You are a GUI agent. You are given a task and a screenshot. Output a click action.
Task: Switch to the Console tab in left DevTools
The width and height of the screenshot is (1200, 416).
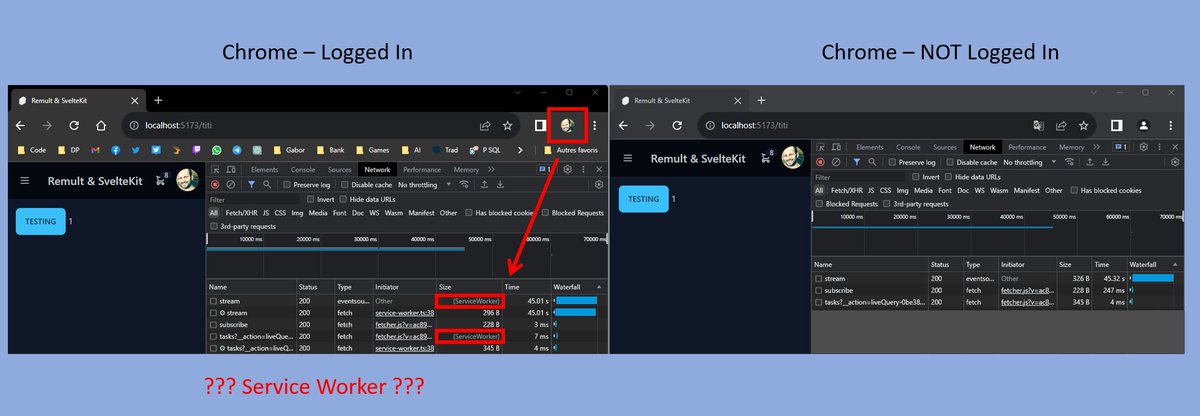pyautogui.click(x=302, y=170)
